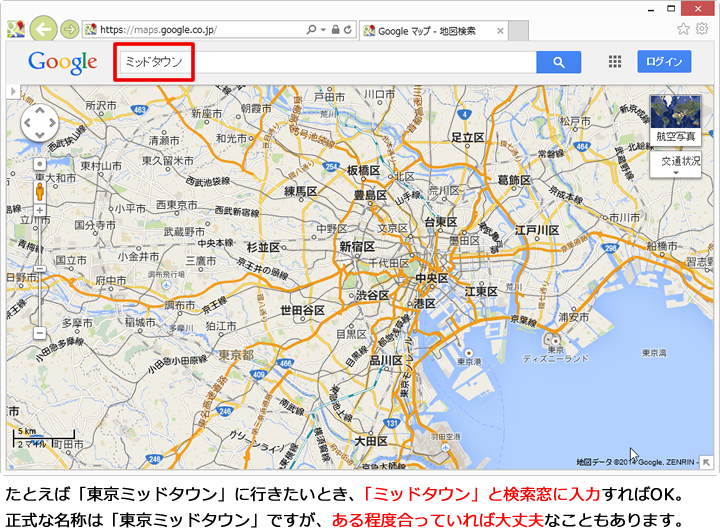Click the 調布飛行場 airport icon

(x=166, y=285)
